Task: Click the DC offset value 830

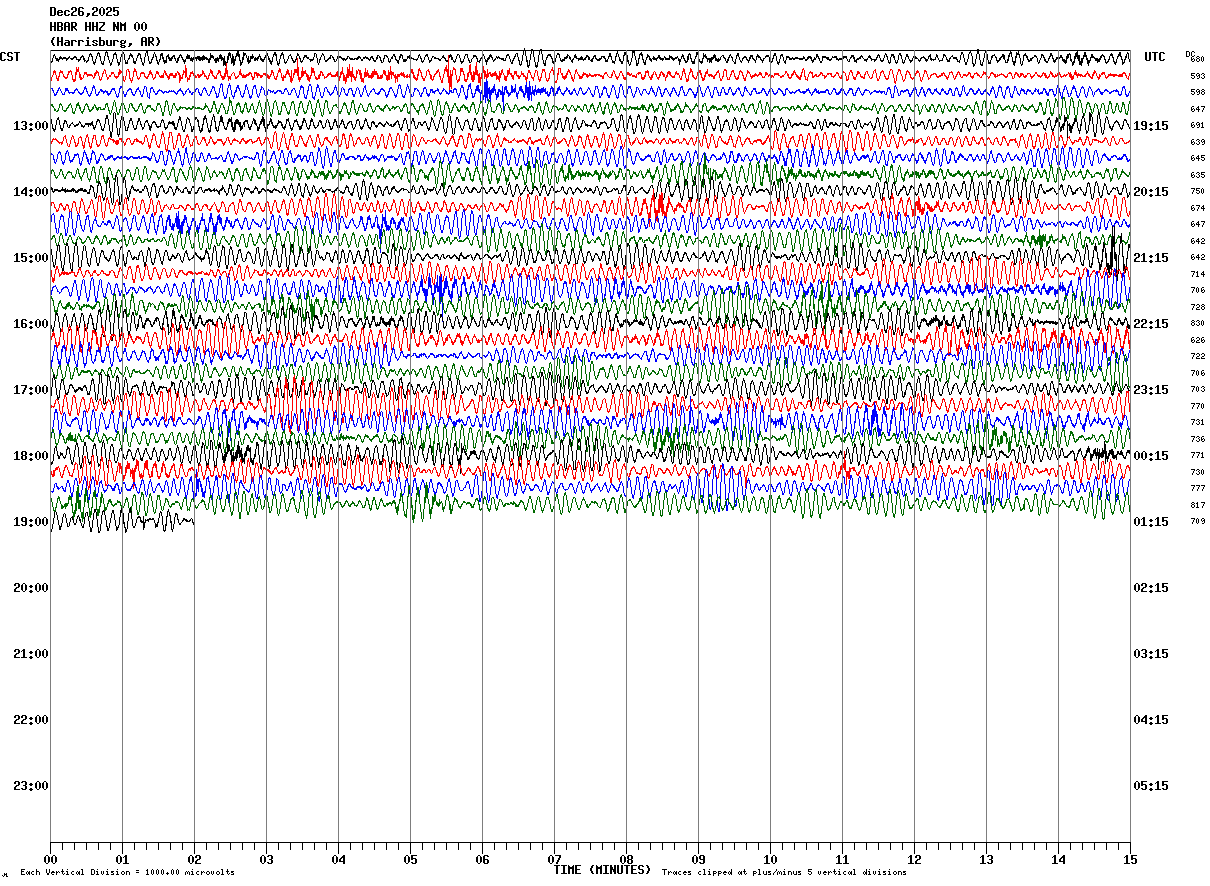Action: point(1197,324)
